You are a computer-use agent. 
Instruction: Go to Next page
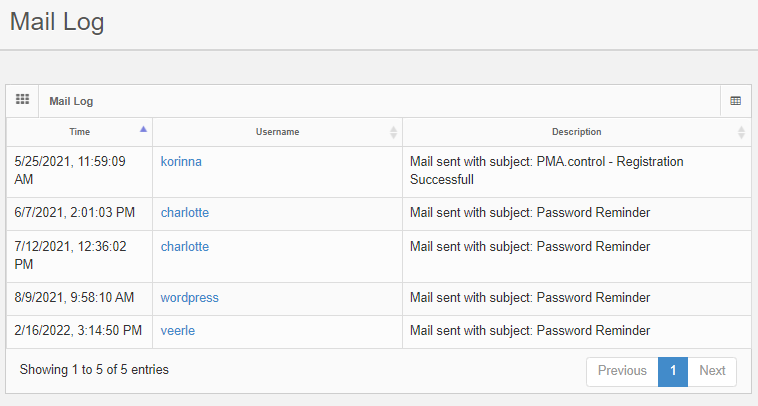click(x=712, y=371)
